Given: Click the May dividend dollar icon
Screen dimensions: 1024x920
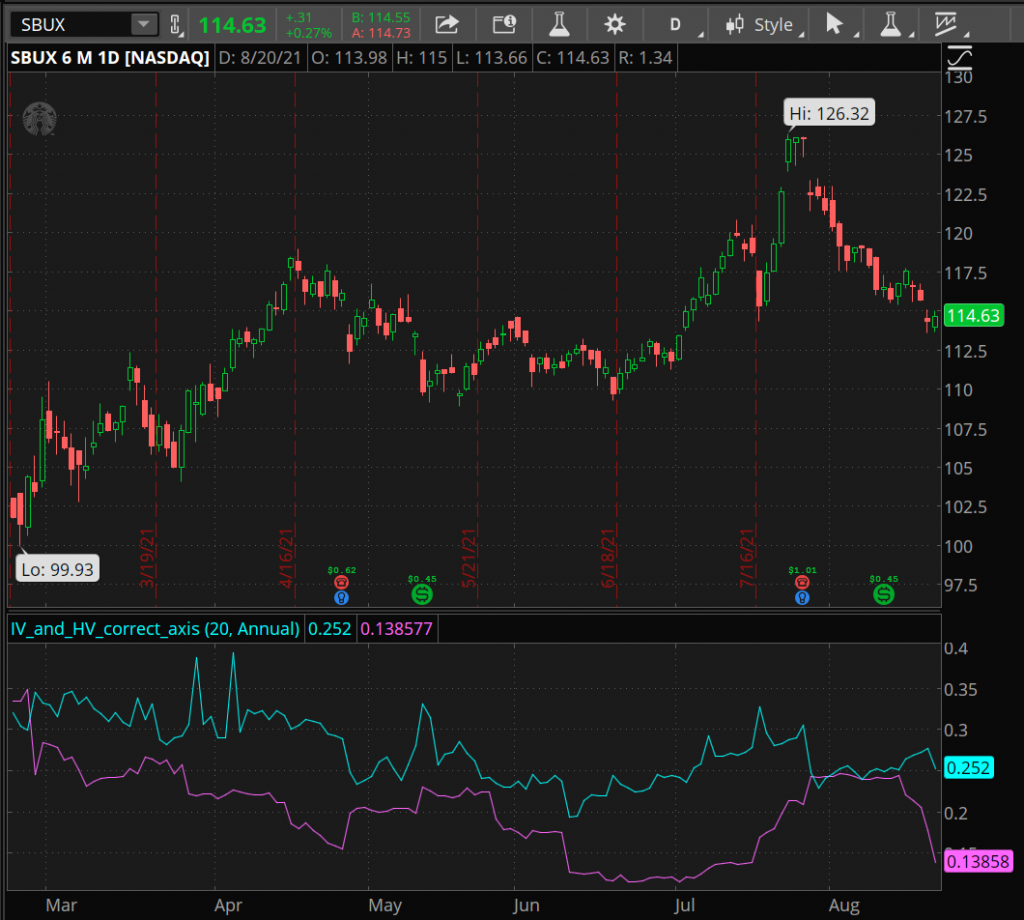Looking at the screenshot, I should click(423, 594).
